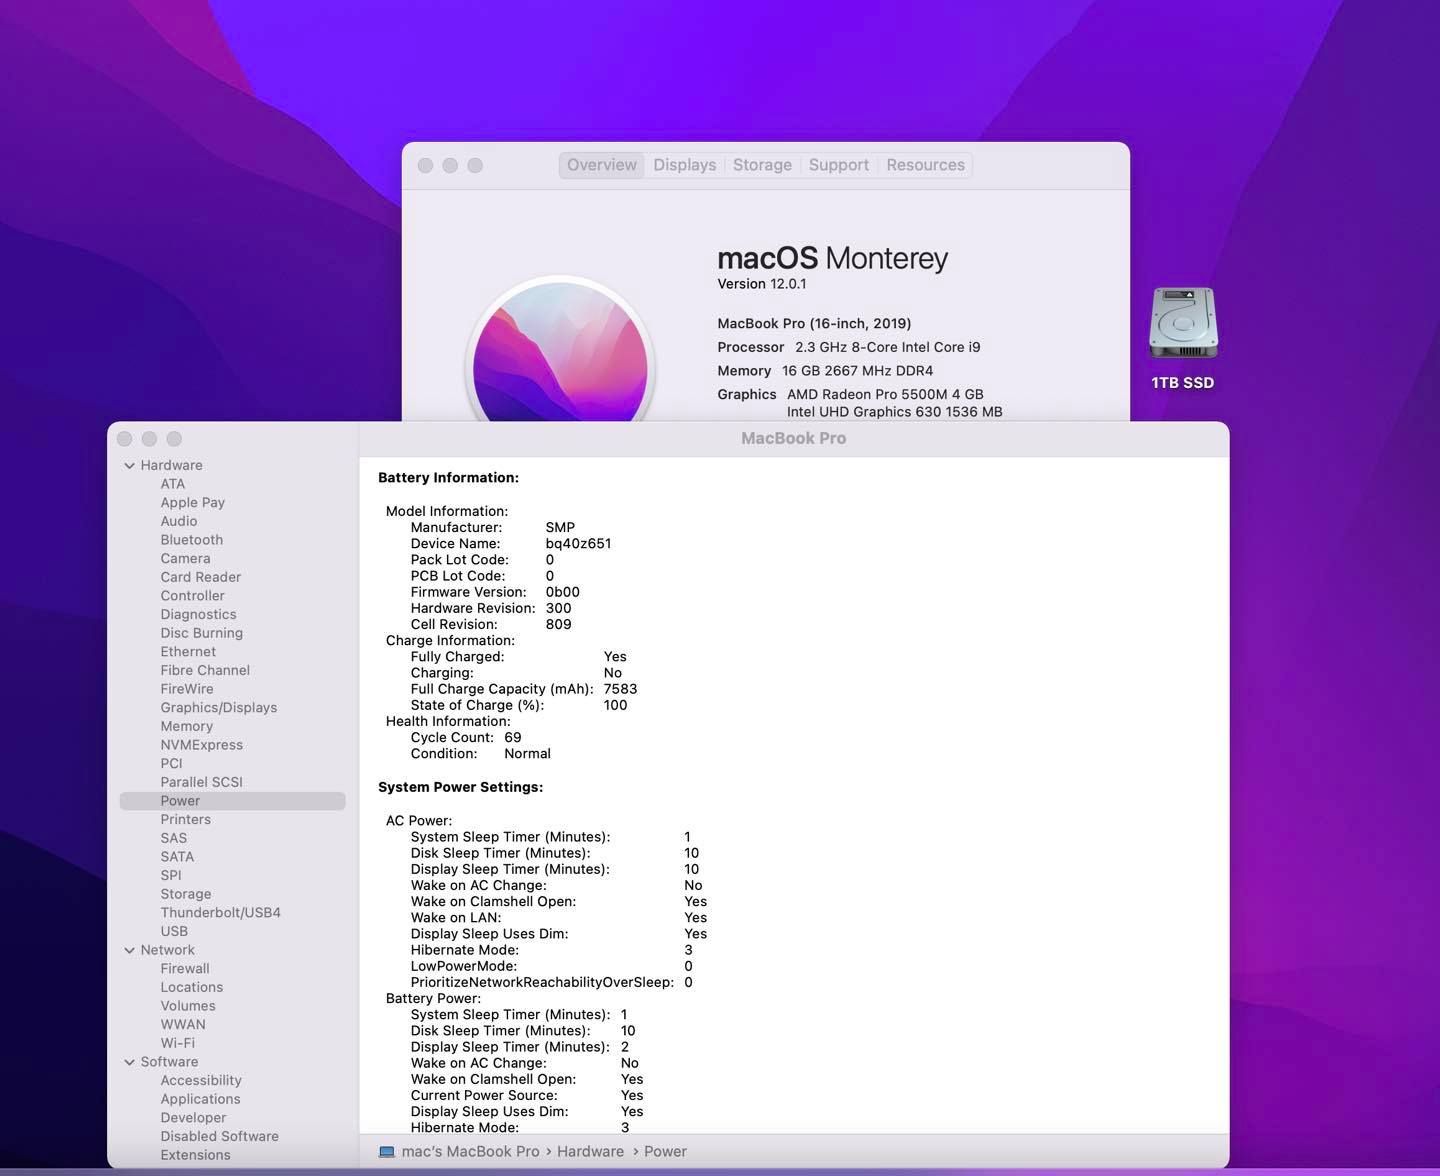Collapse the Hardware section in sidebar

click(x=129, y=465)
